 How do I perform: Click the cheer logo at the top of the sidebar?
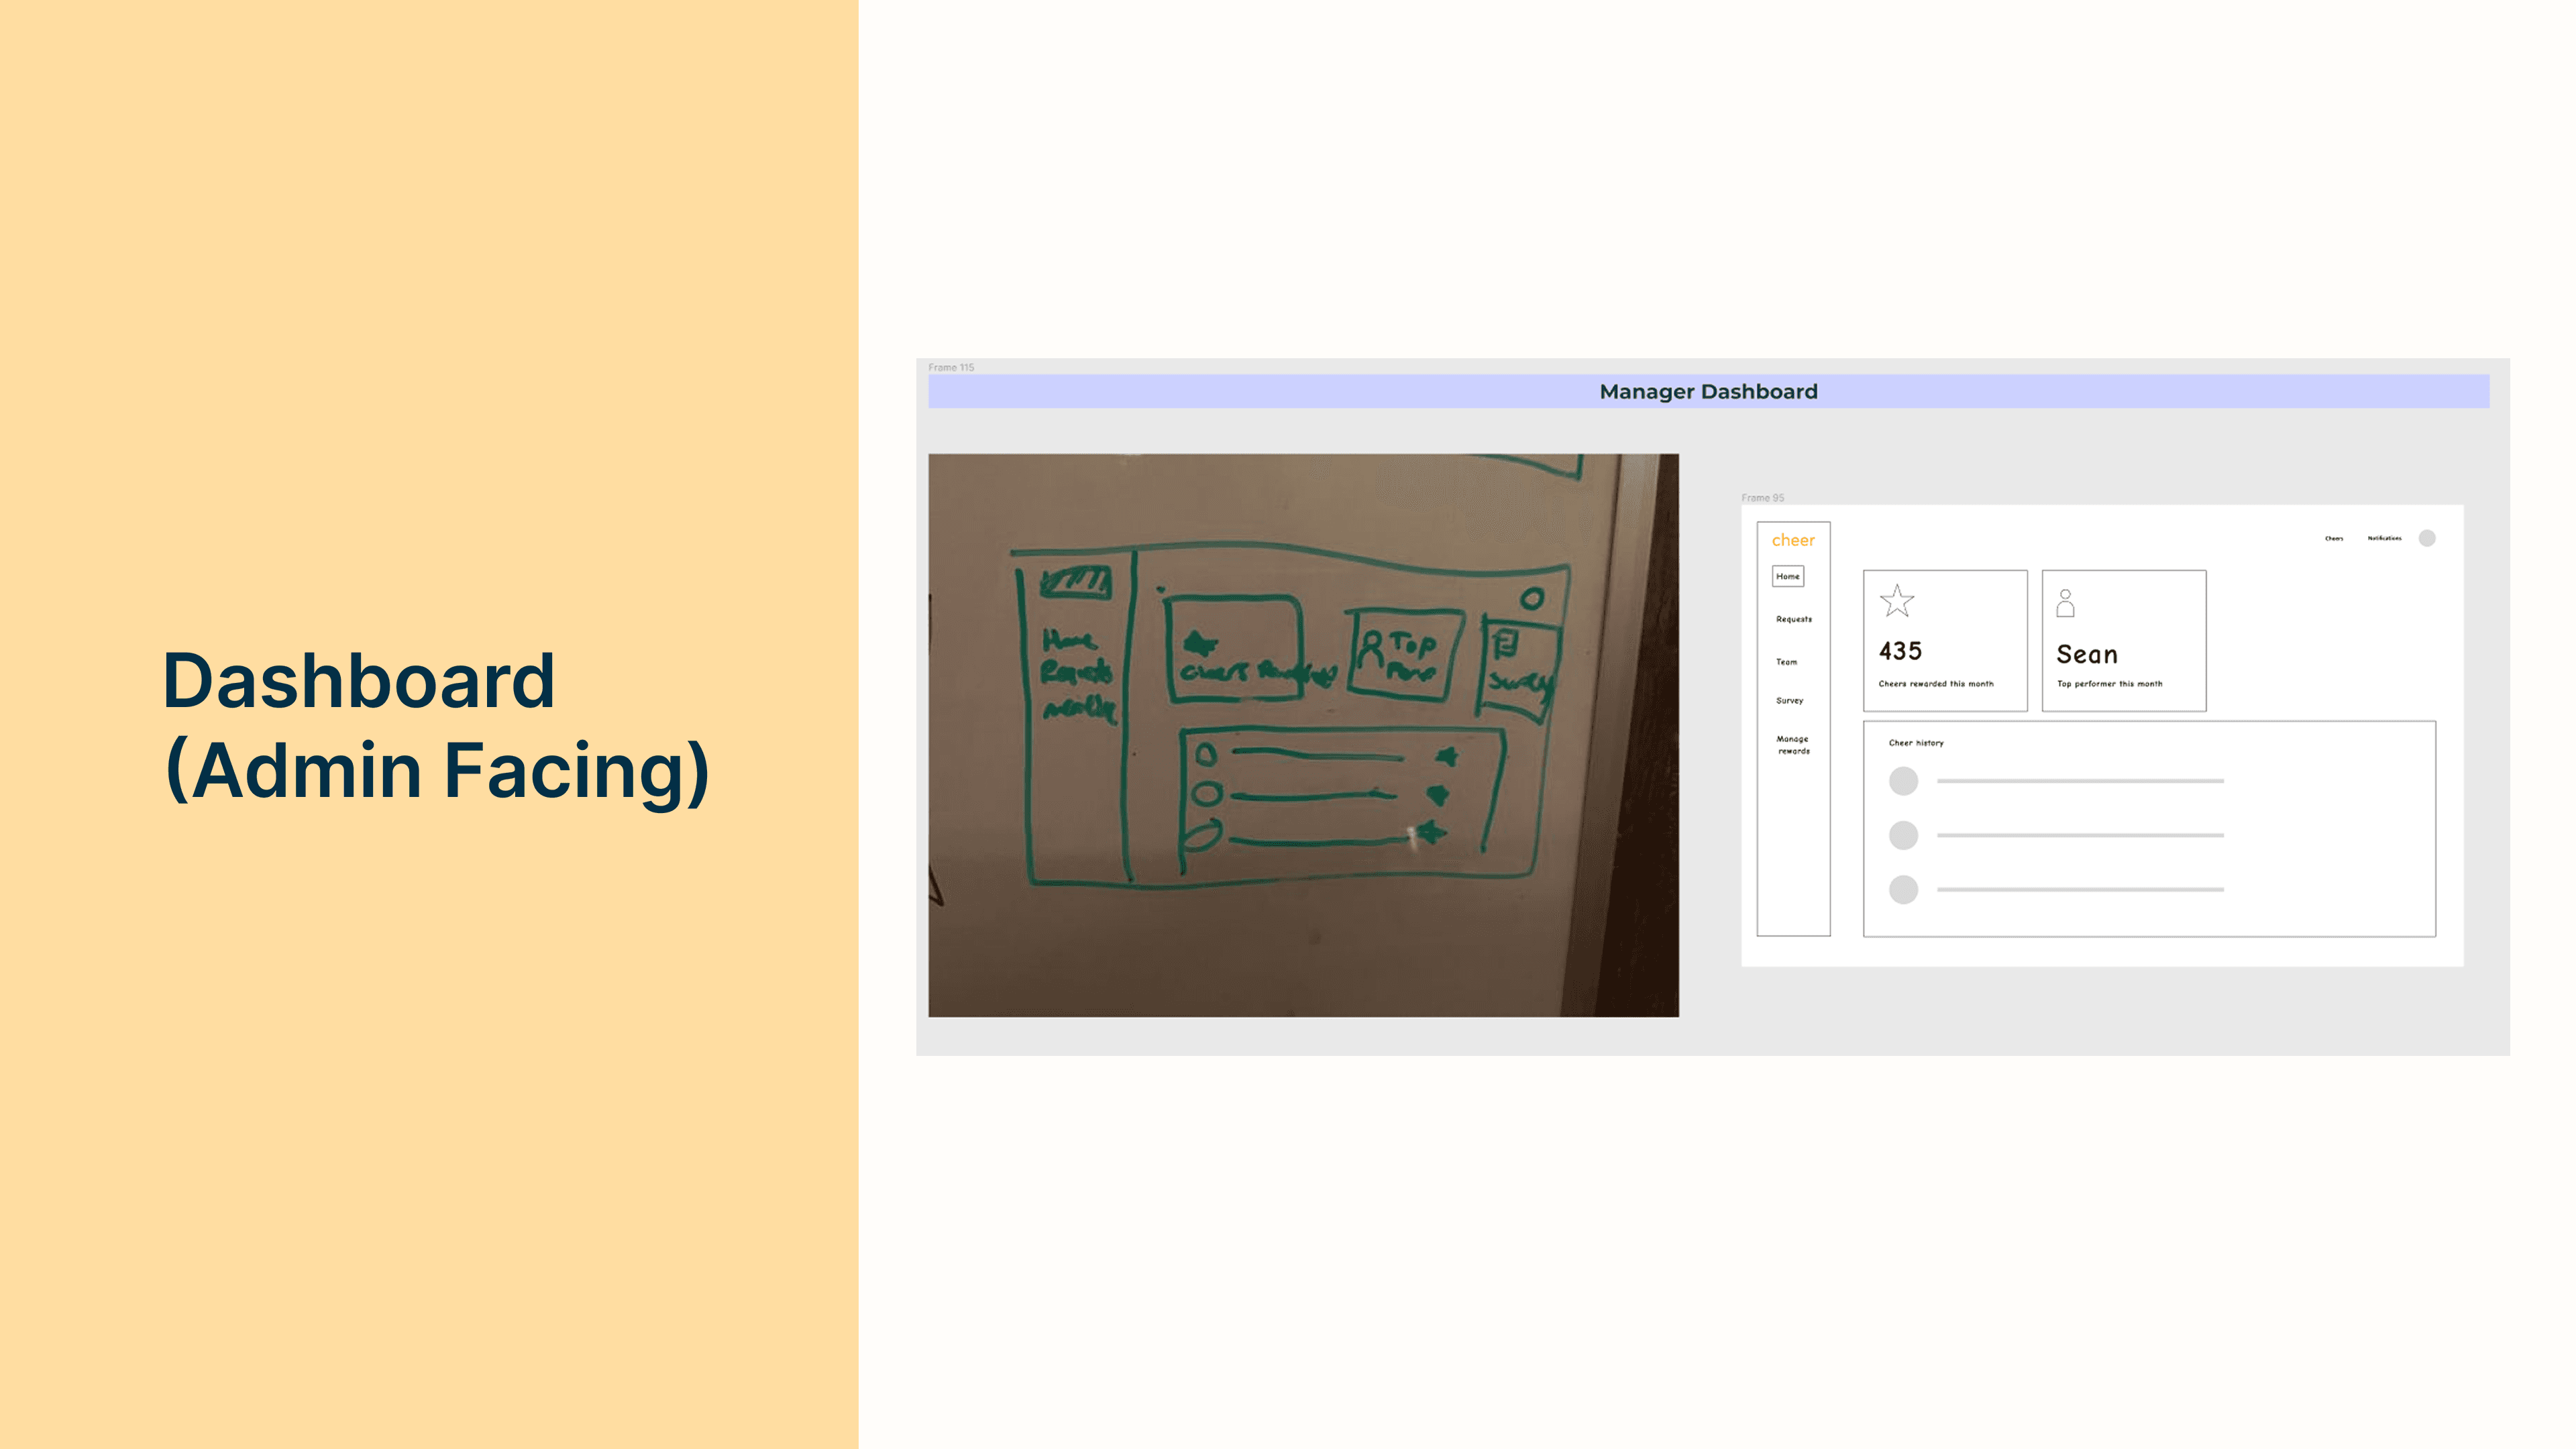coord(1794,540)
